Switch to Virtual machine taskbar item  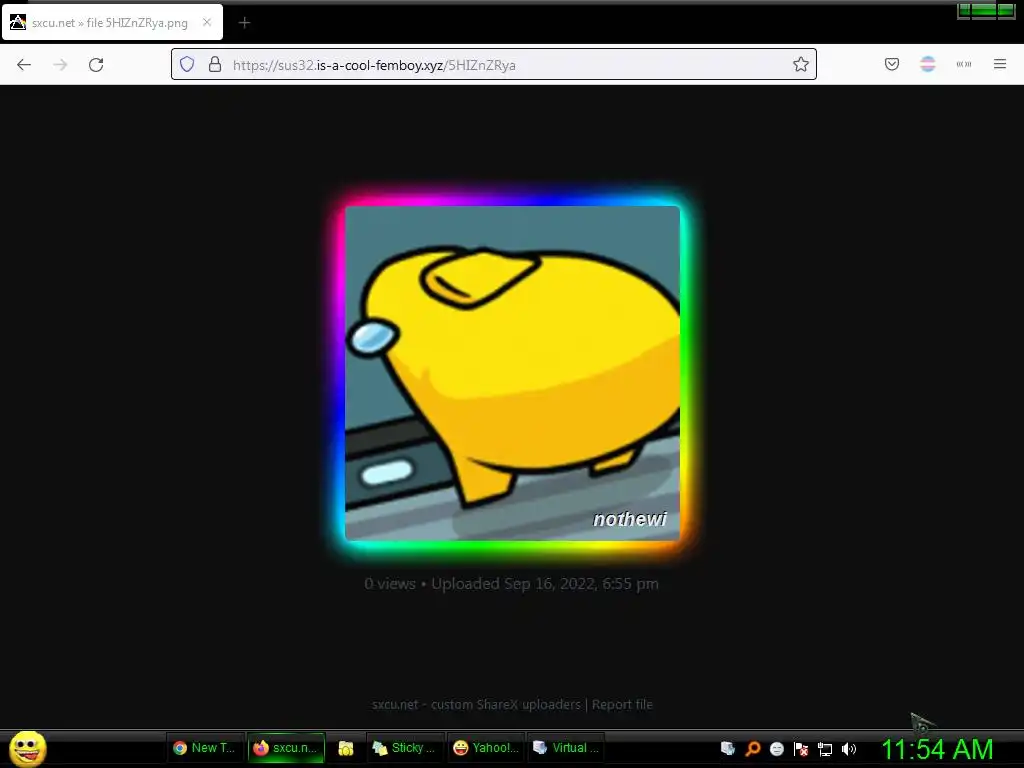(567, 748)
